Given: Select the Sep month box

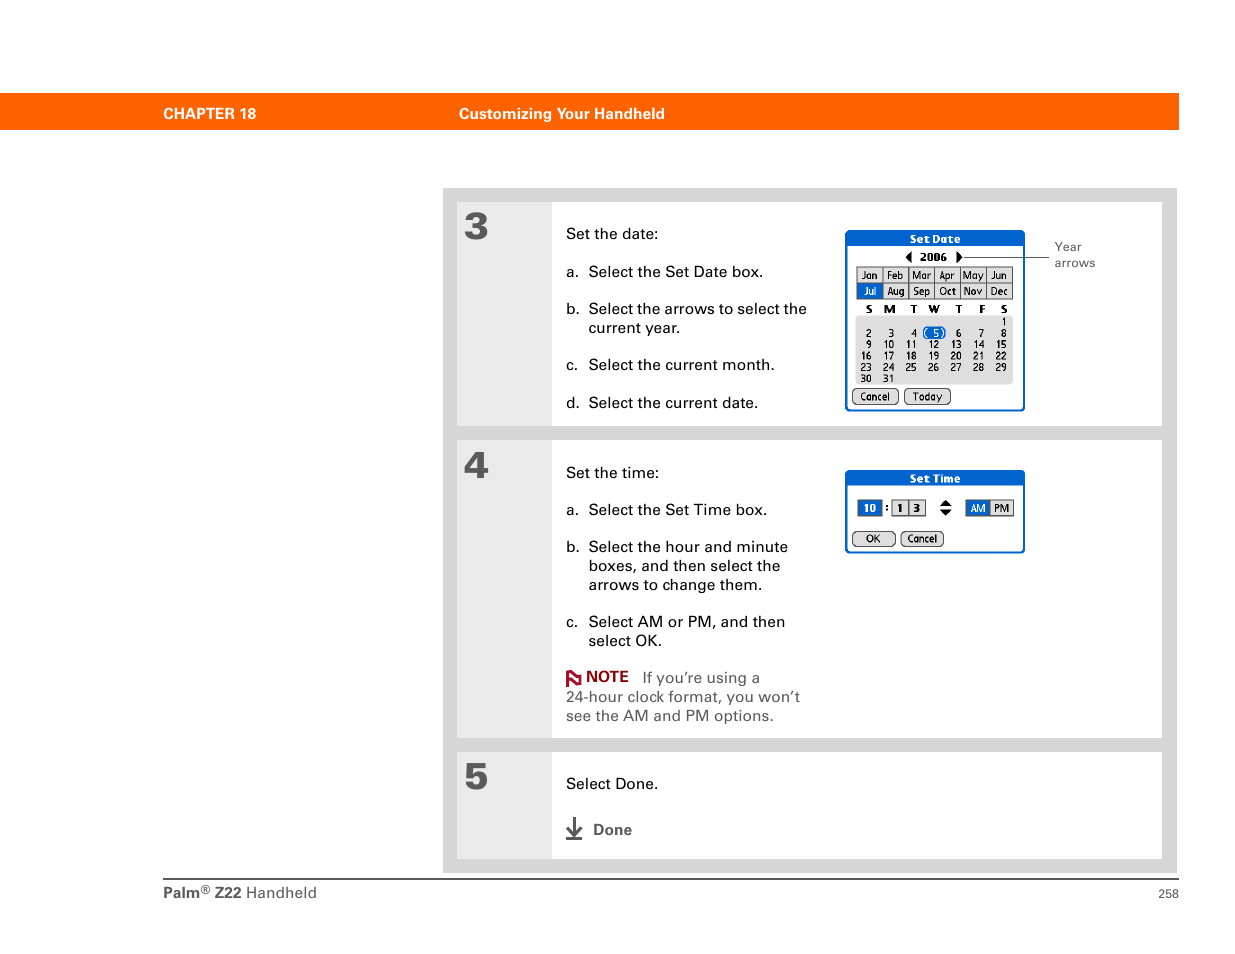Looking at the screenshot, I should point(922,292).
